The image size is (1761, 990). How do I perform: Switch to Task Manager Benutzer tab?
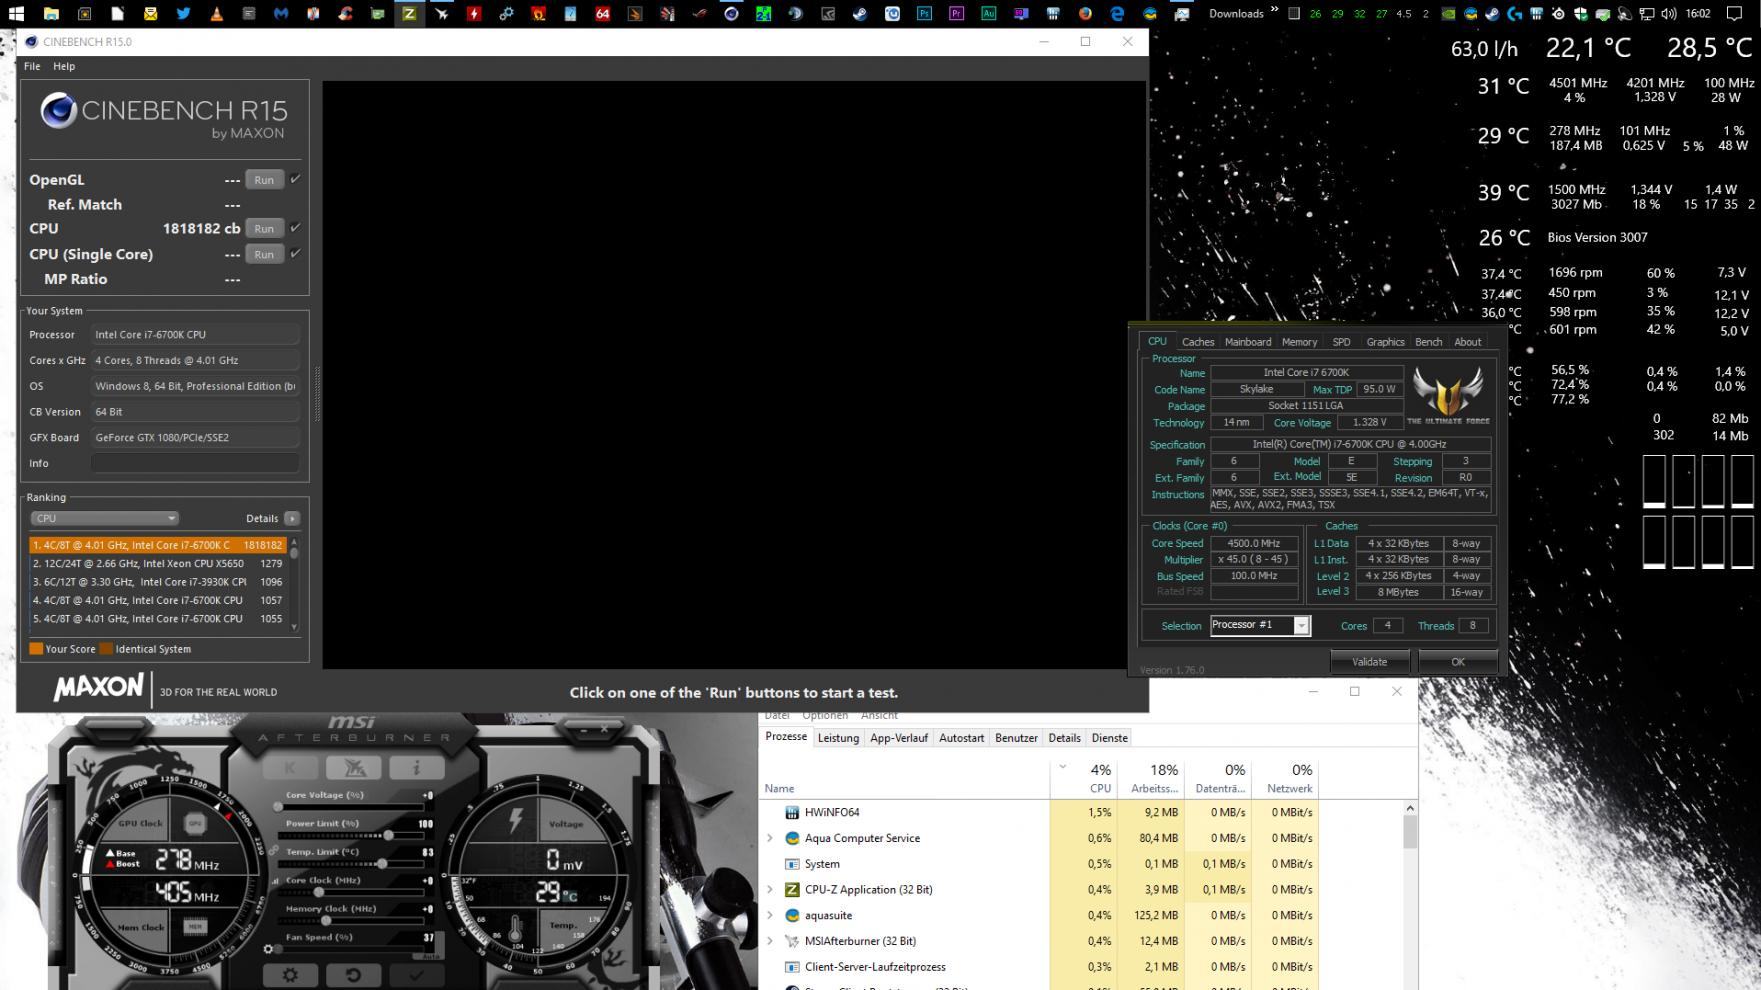point(1016,738)
